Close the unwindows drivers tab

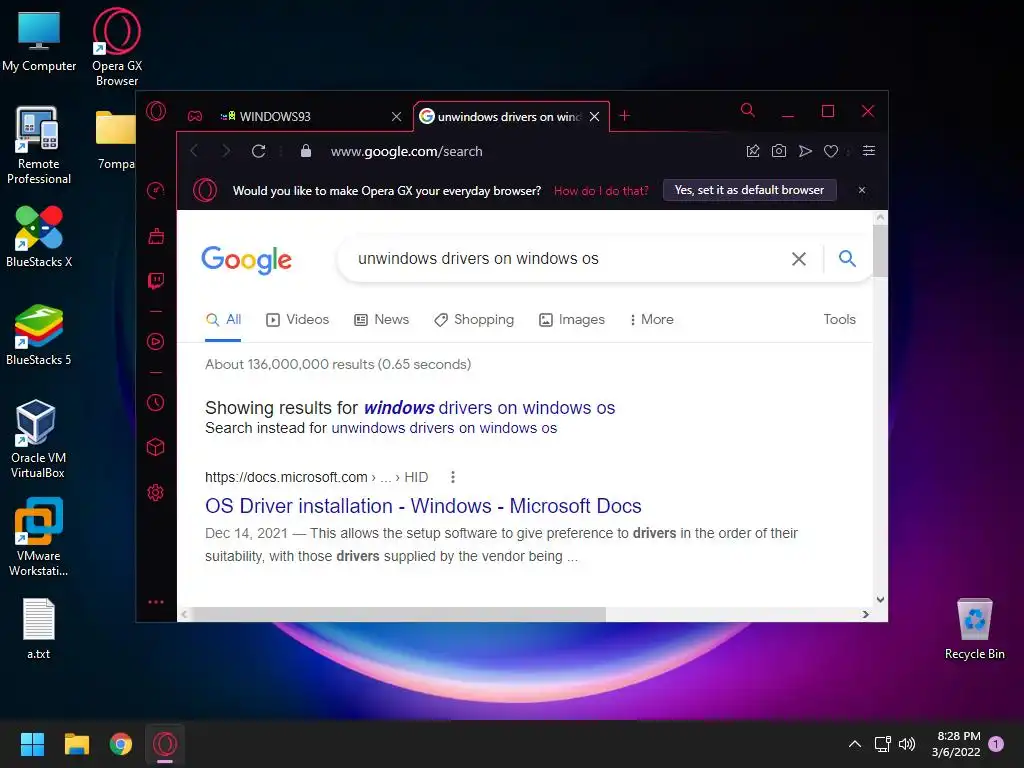[594, 116]
